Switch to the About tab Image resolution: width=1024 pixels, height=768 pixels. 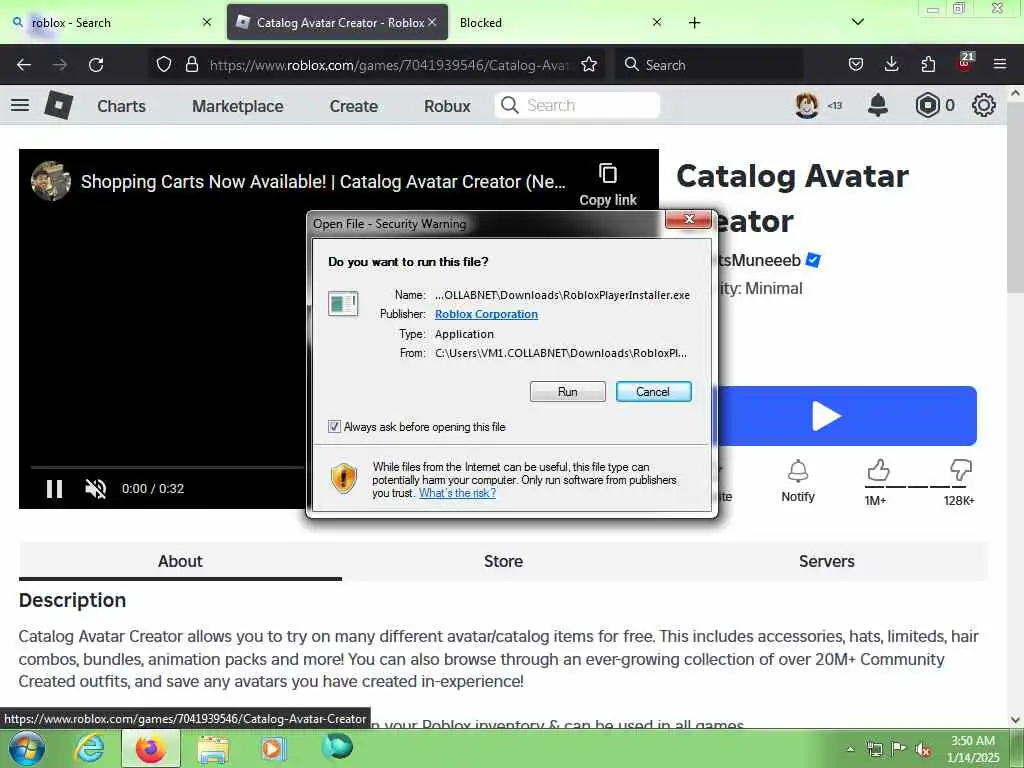180,561
